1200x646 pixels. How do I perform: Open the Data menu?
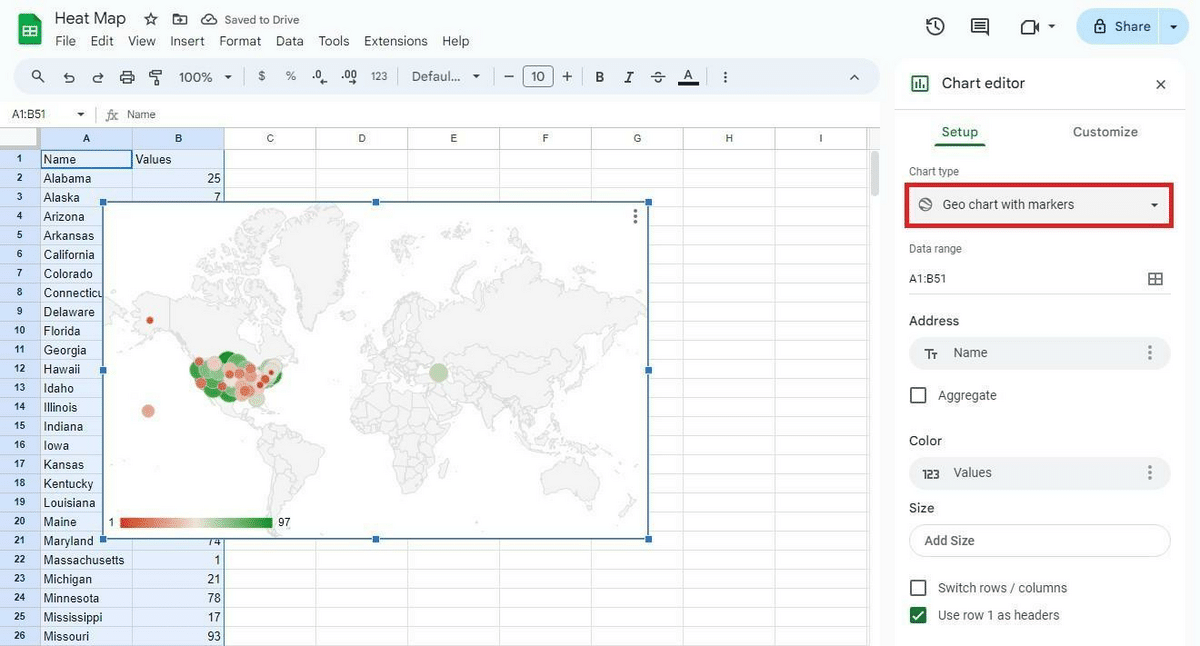pos(290,41)
